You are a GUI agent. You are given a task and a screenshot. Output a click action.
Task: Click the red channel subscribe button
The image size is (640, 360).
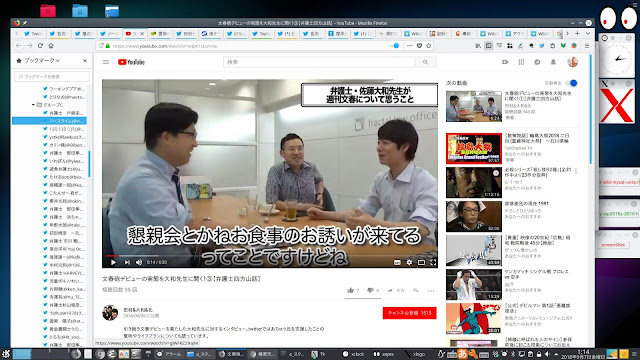[409, 313]
